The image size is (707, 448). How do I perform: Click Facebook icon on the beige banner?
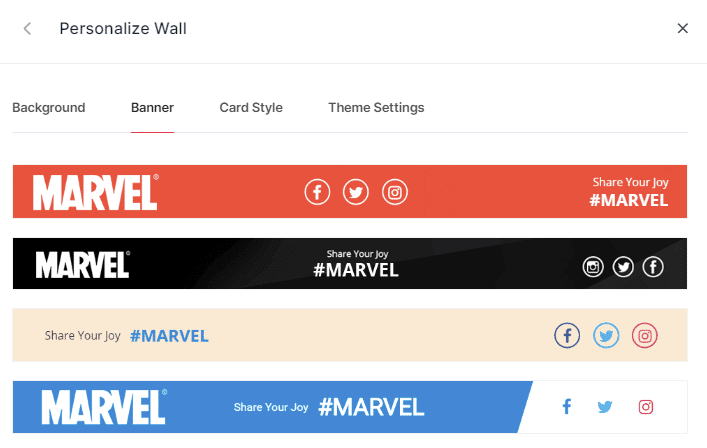567,336
